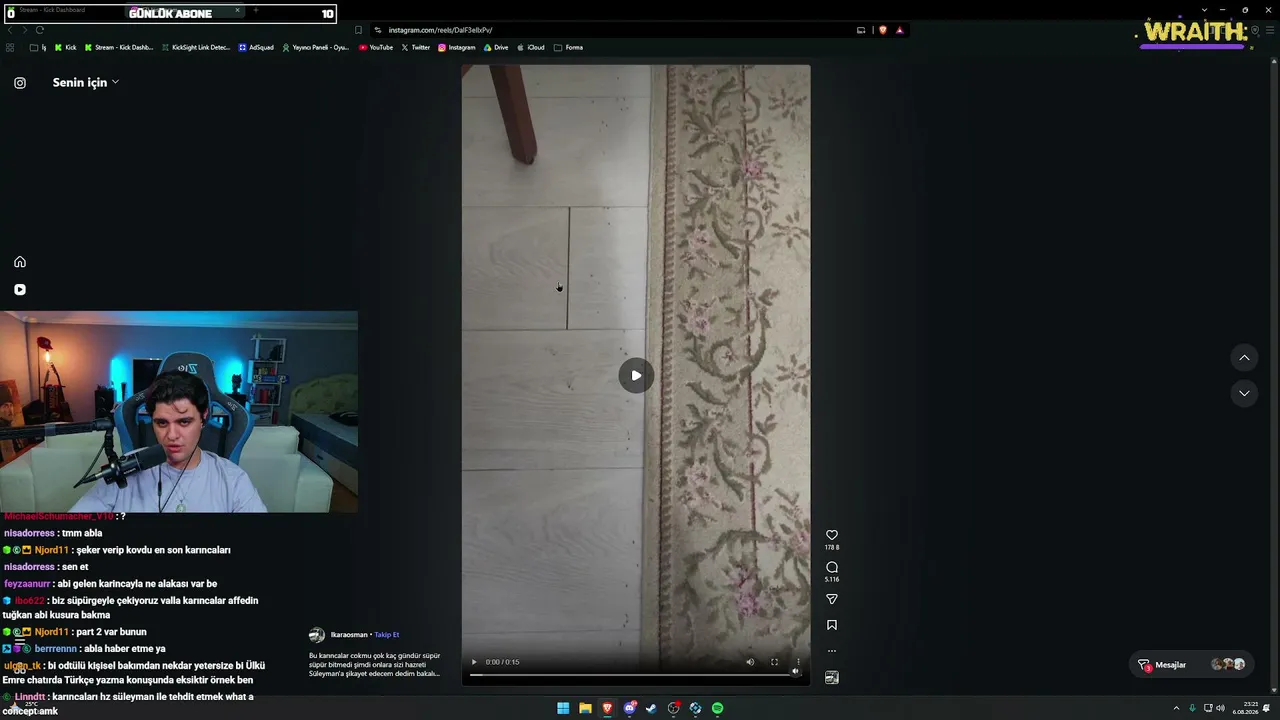Show hidden system tray icons
This screenshot has width=1280, height=720.
pos(1176,708)
